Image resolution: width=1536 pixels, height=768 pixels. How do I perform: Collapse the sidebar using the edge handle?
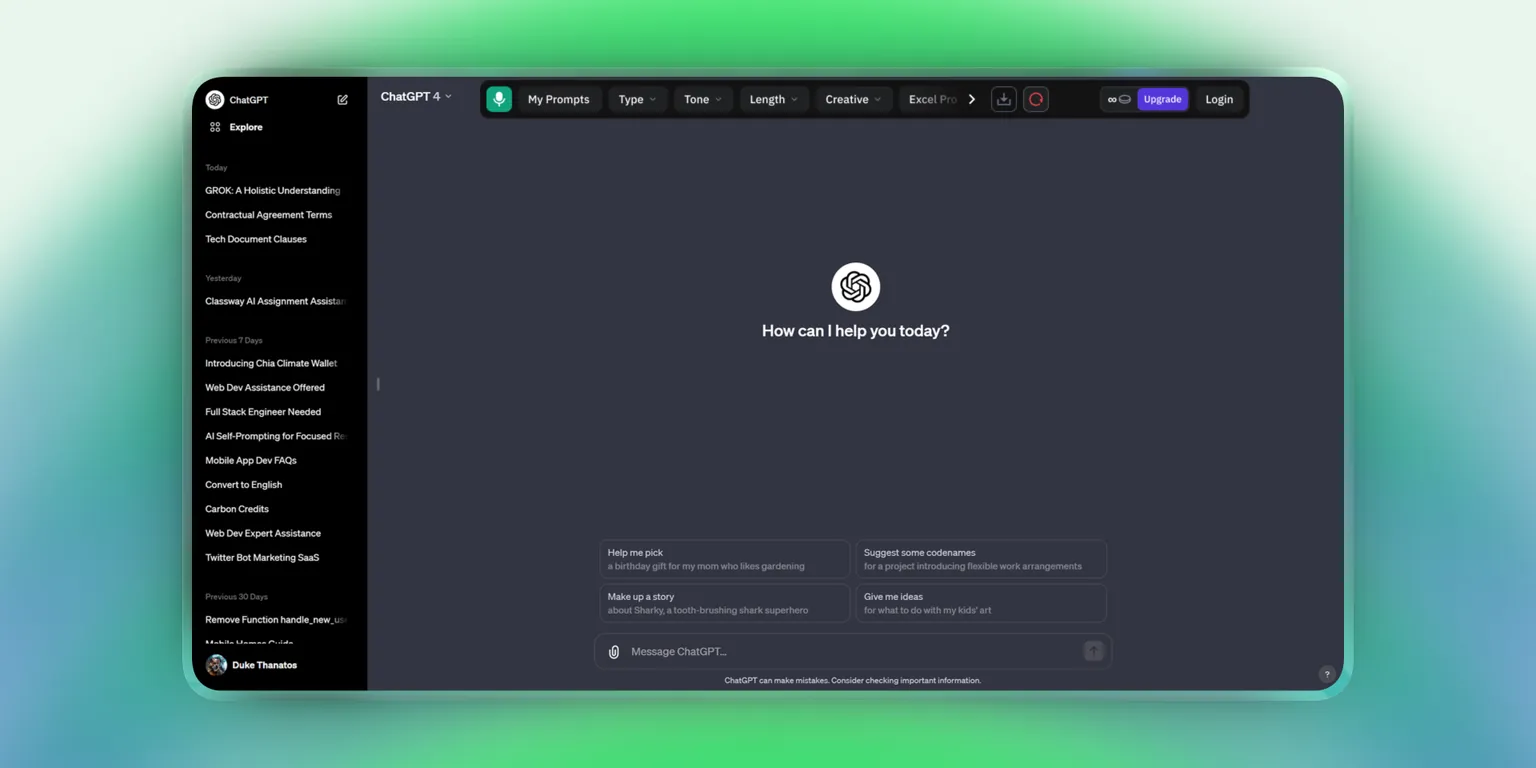(x=378, y=384)
